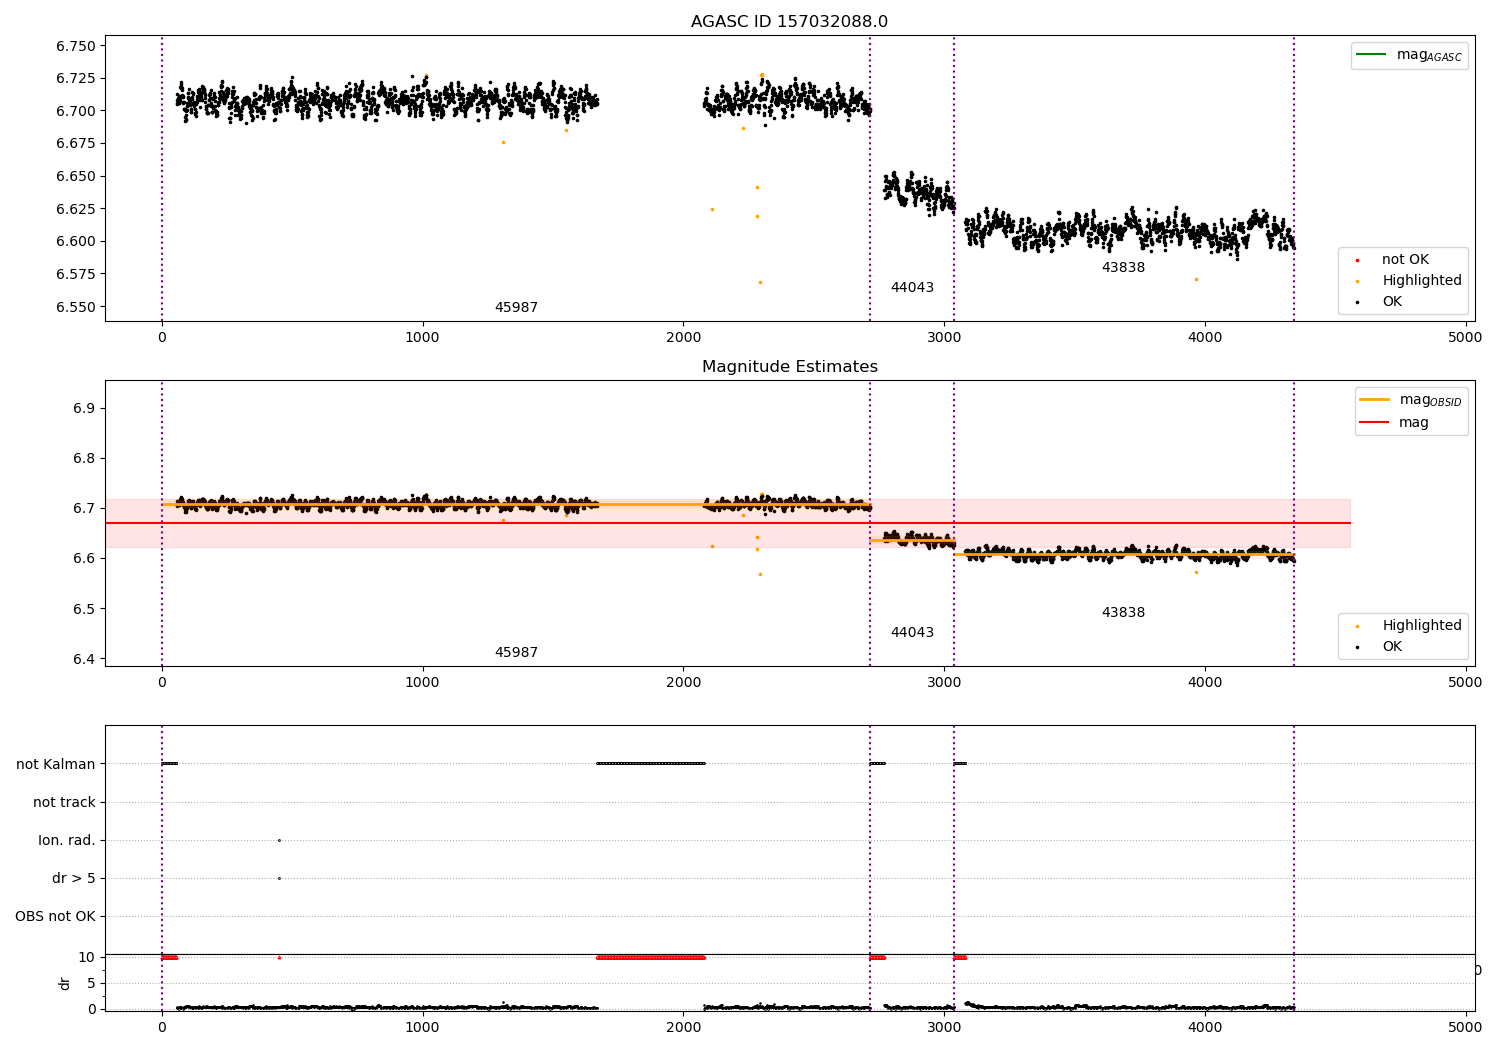Click the plot title 'AGASC ID 157032088.0'

[789, 22]
